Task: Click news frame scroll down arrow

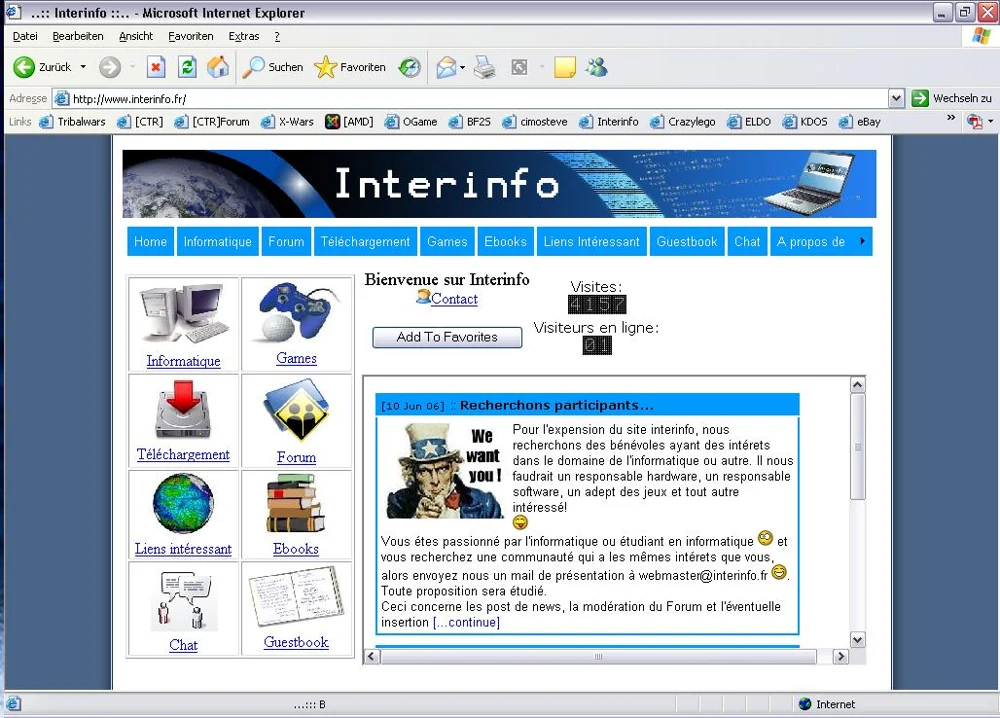Action: (x=858, y=640)
